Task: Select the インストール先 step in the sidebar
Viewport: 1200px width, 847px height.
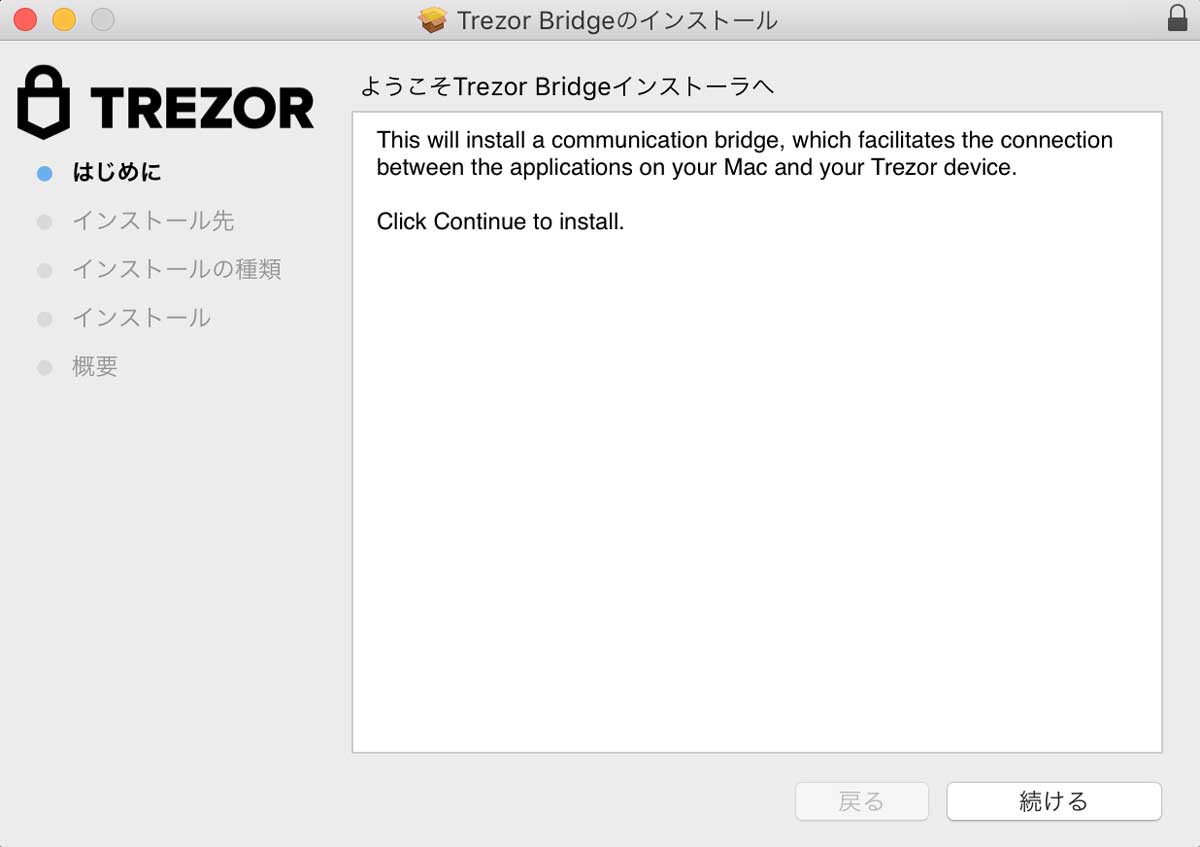Action: [153, 221]
